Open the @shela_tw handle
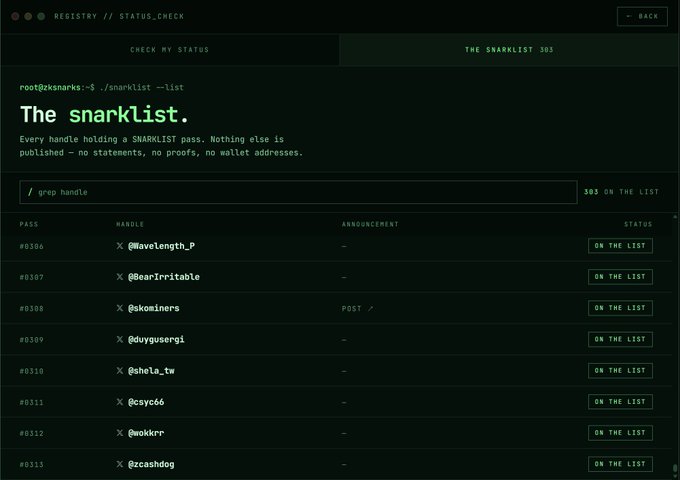 click(151, 371)
